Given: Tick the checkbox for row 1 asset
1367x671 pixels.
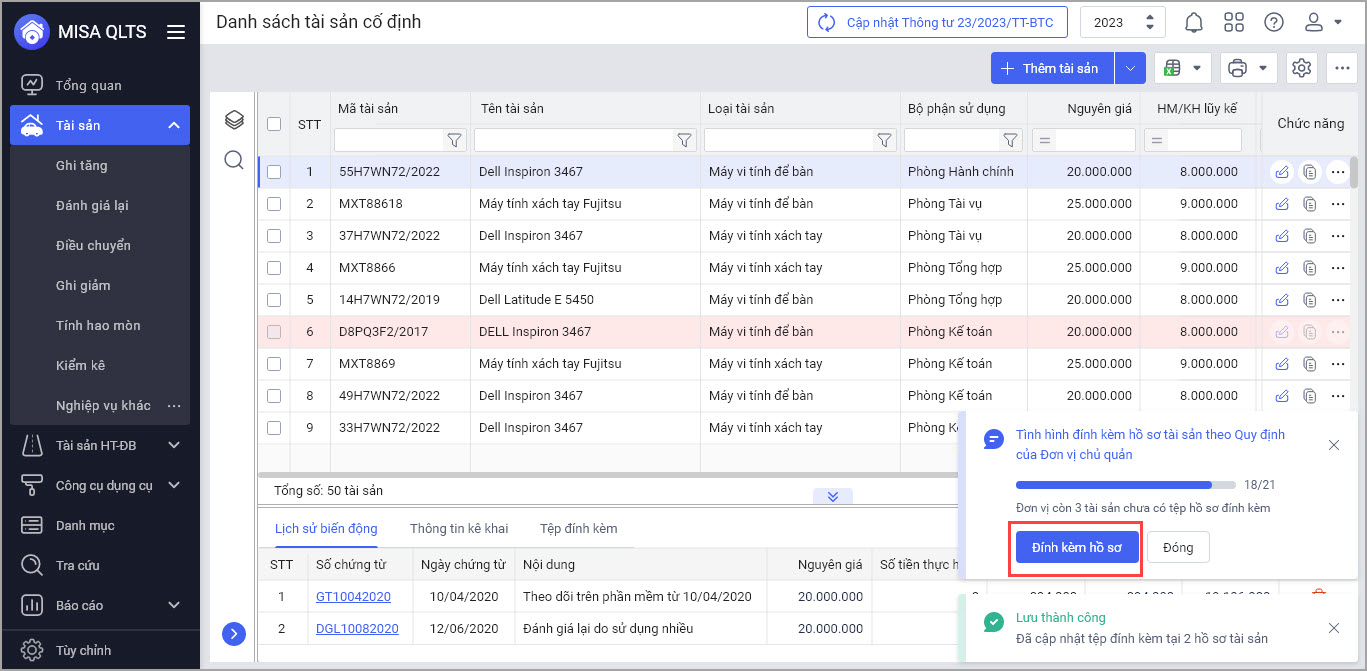Looking at the screenshot, I should (274, 172).
